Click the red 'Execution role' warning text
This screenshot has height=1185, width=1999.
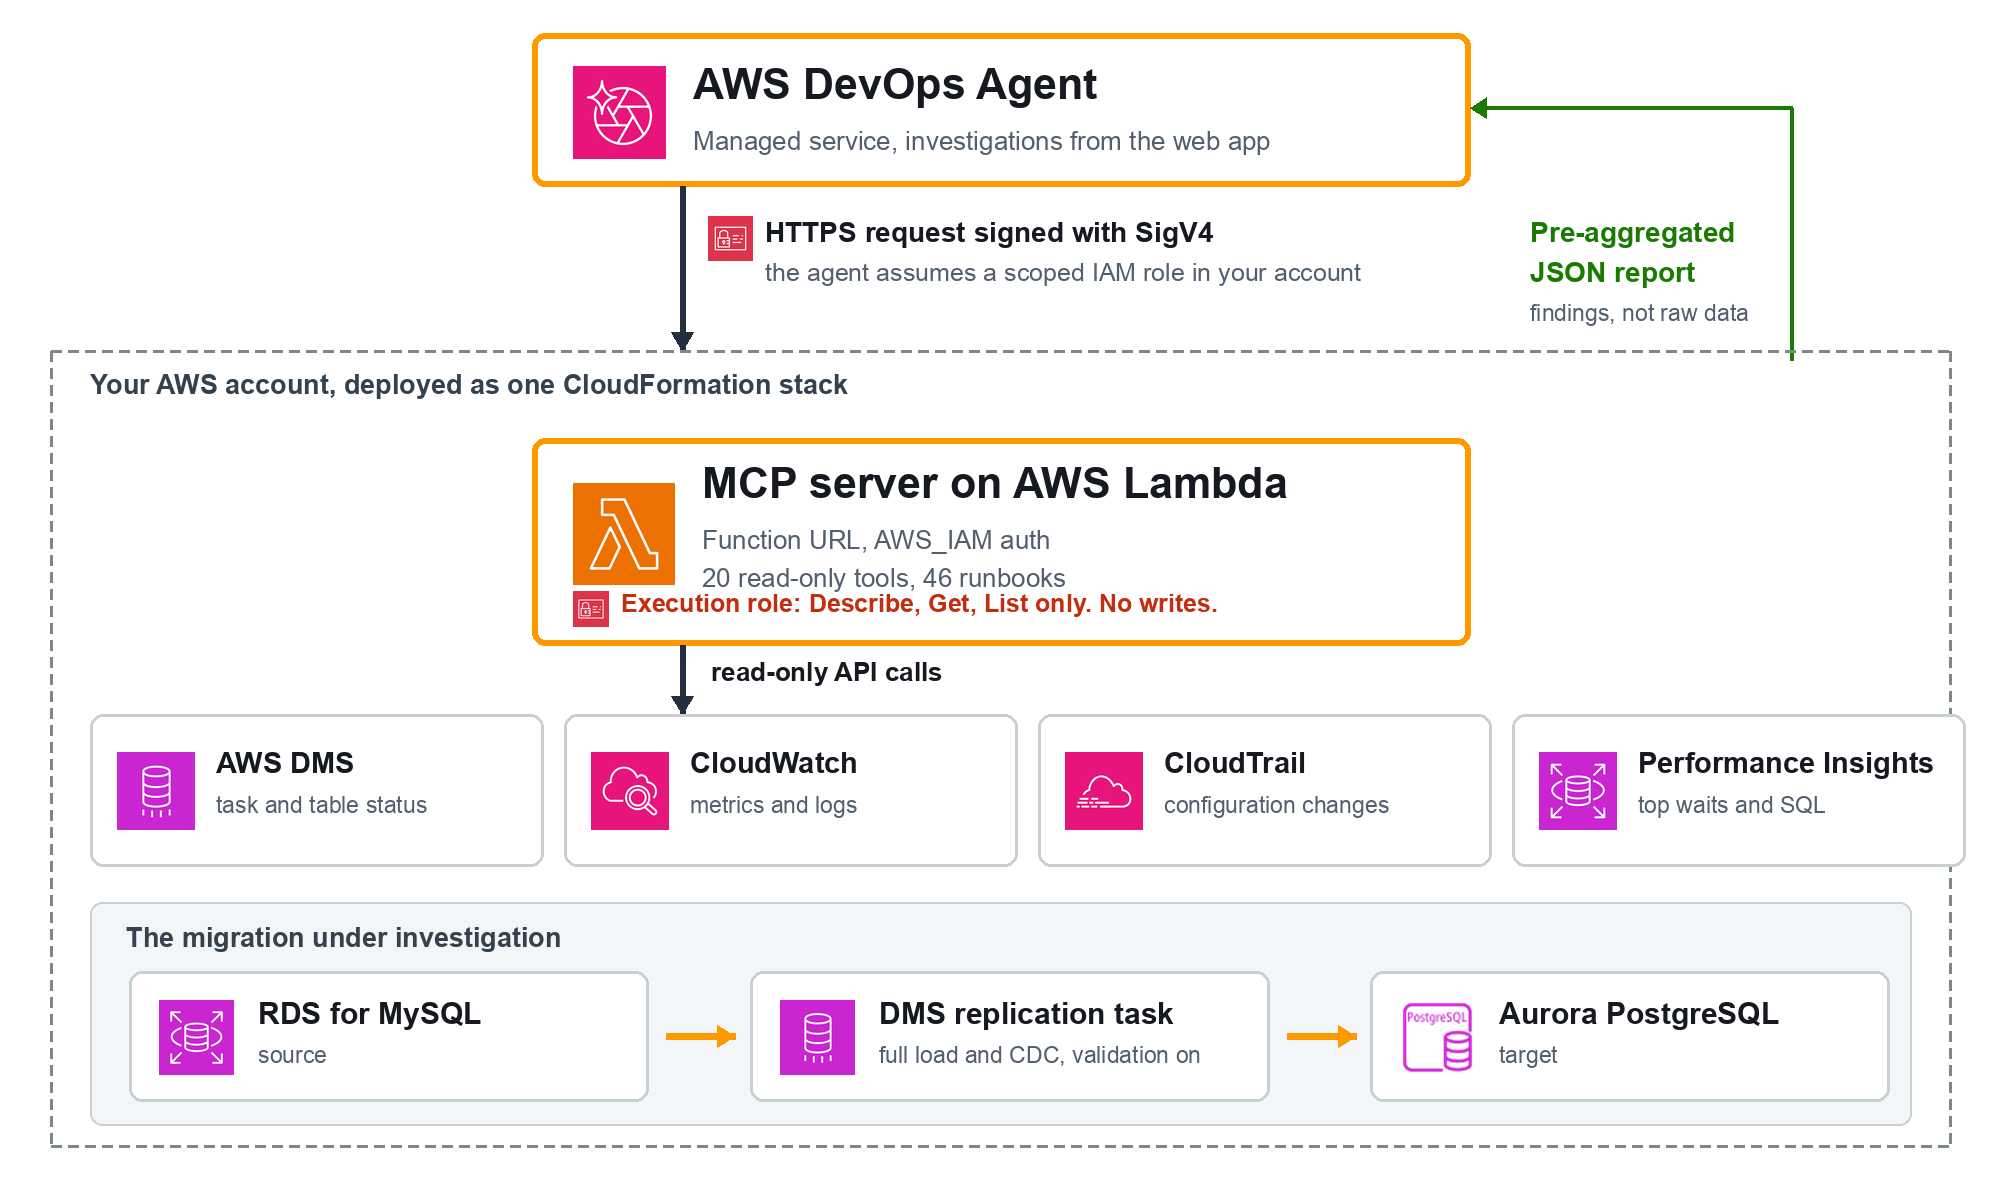pos(919,604)
